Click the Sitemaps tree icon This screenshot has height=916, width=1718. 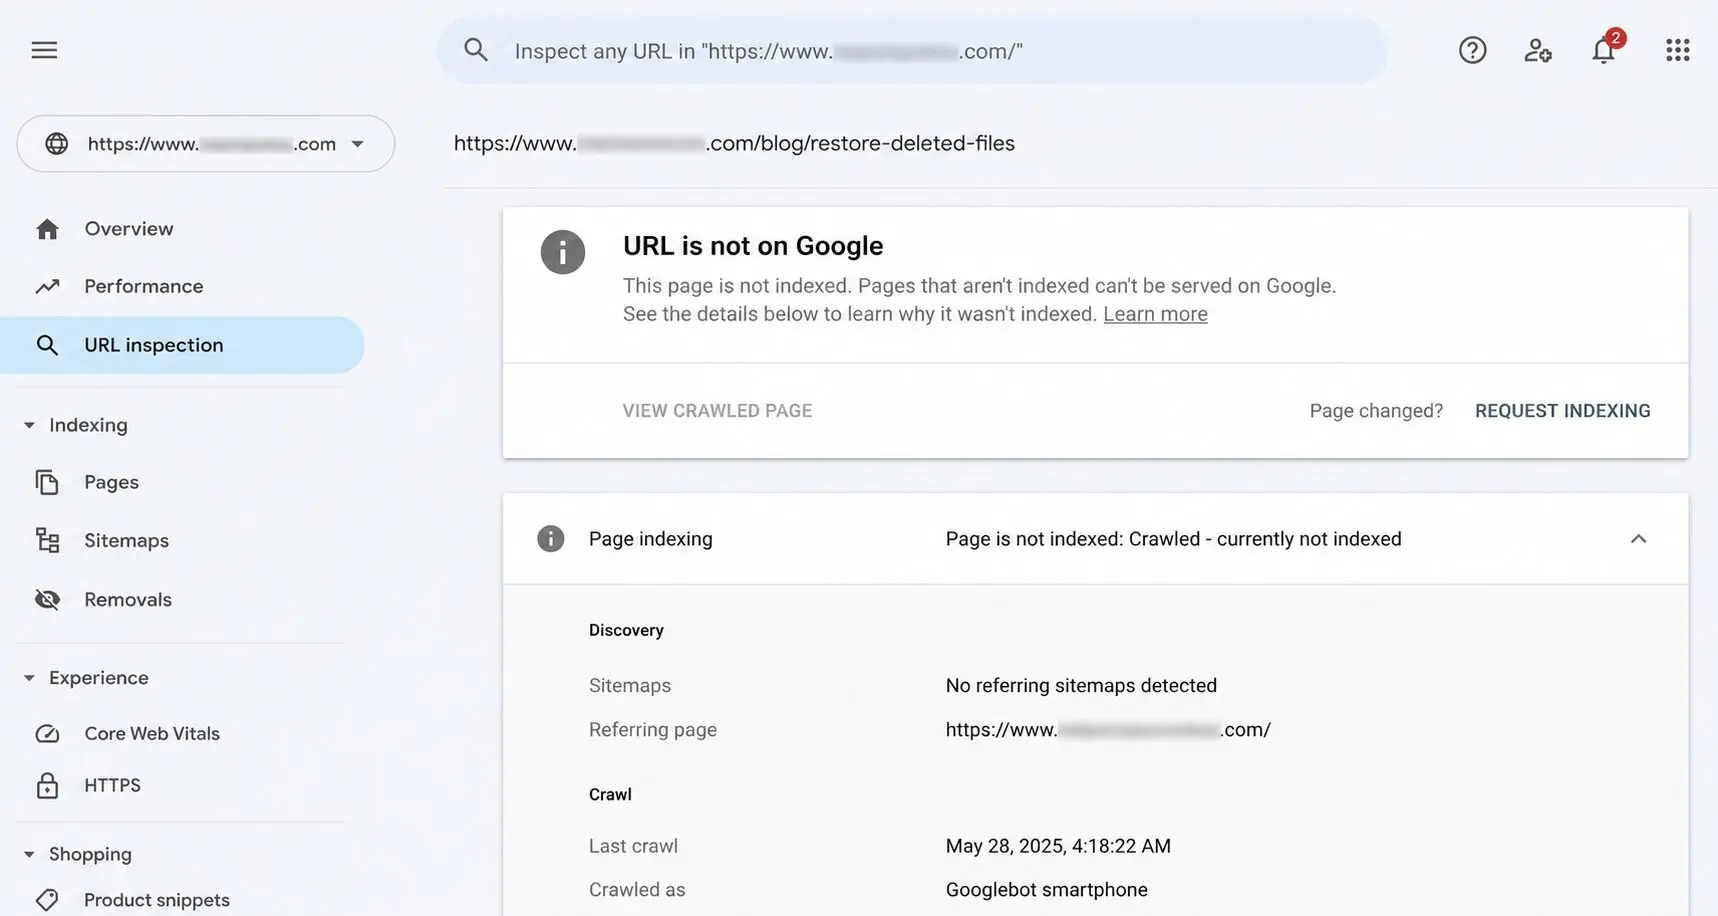pyautogui.click(x=47, y=540)
